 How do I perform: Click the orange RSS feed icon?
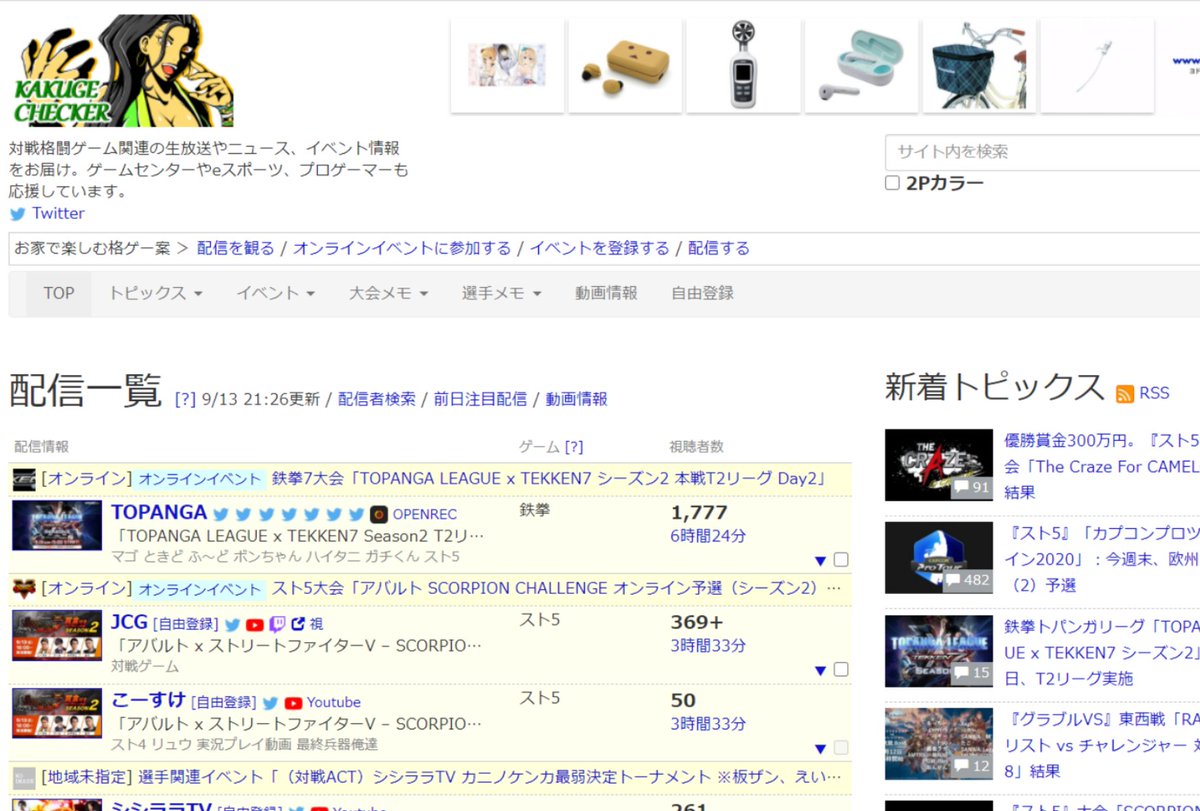(1125, 393)
